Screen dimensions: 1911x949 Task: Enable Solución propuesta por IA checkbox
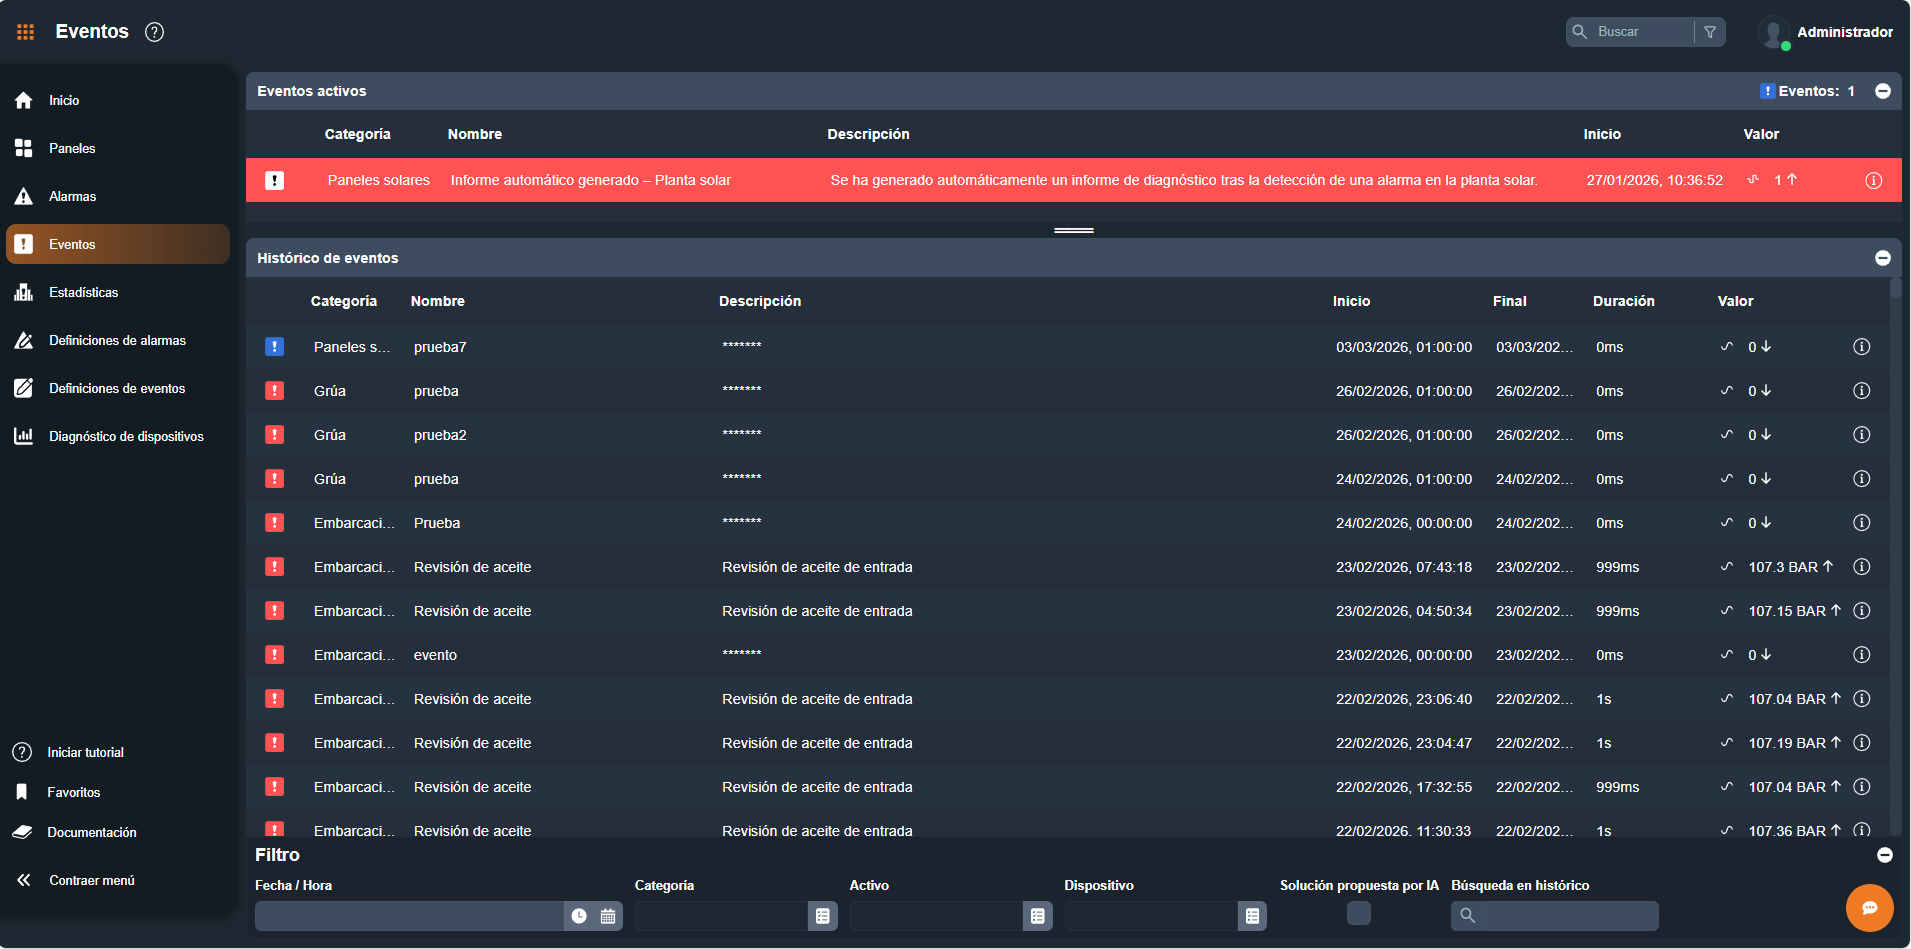pos(1358,913)
